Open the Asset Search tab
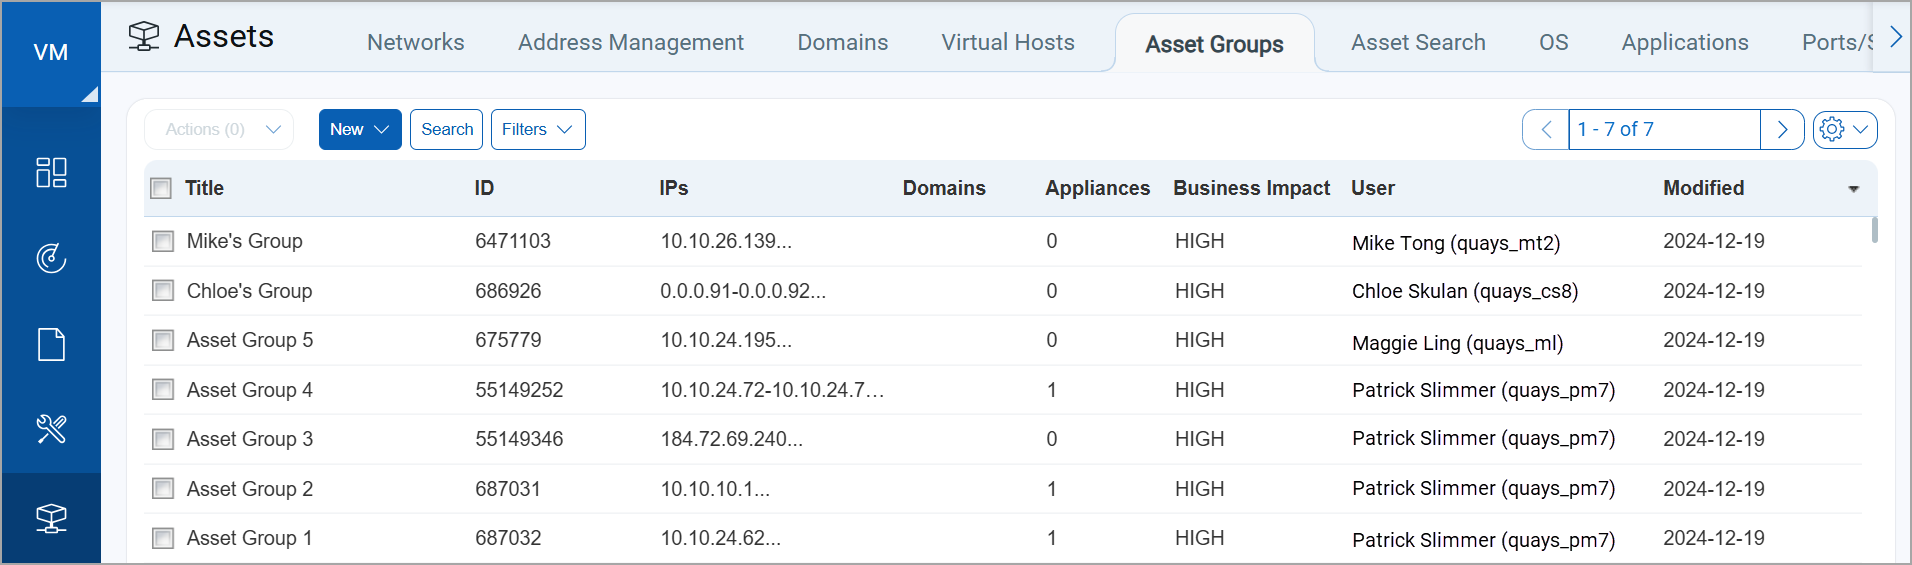Screen dimensions: 1912x565 pos(1417,43)
